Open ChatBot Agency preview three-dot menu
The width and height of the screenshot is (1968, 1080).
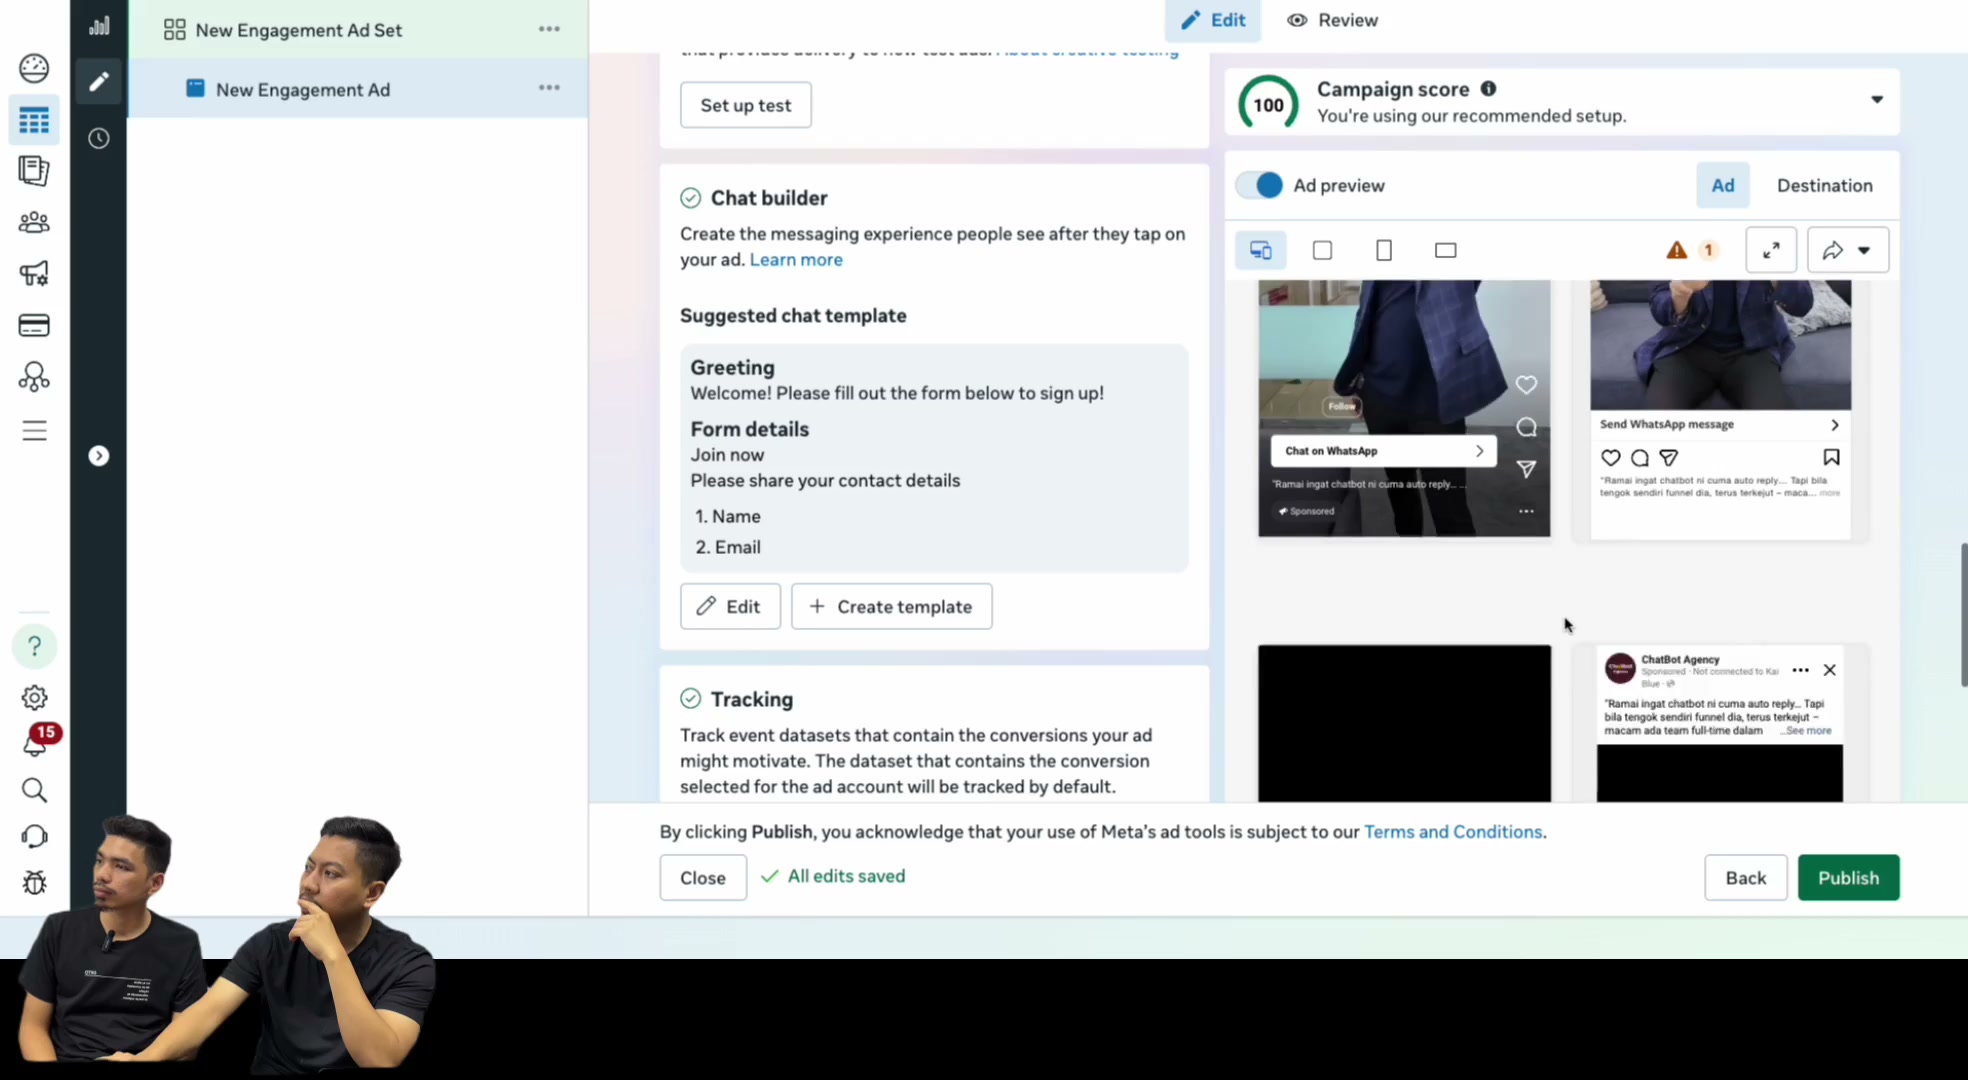click(1800, 670)
